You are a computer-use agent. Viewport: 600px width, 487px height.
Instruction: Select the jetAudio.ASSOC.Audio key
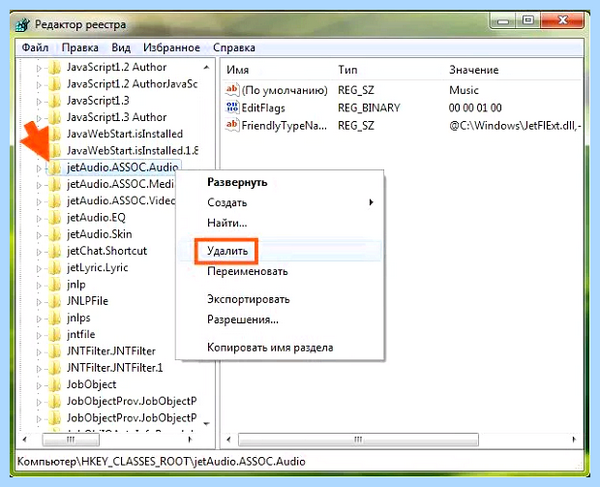[x=122, y=168]
